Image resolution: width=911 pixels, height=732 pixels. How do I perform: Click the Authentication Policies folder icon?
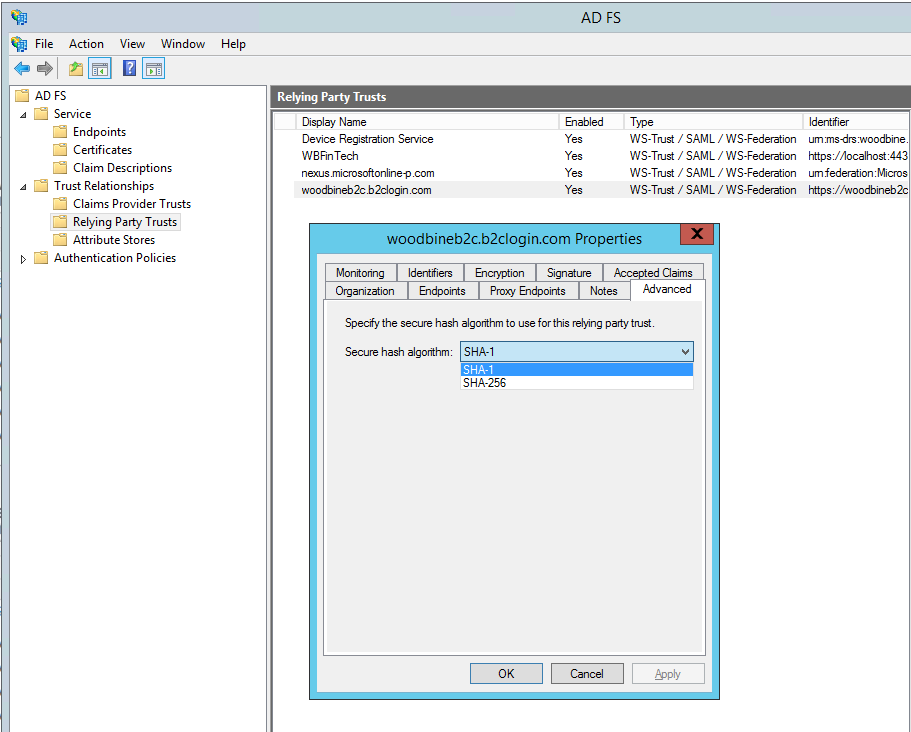[41, 257]
